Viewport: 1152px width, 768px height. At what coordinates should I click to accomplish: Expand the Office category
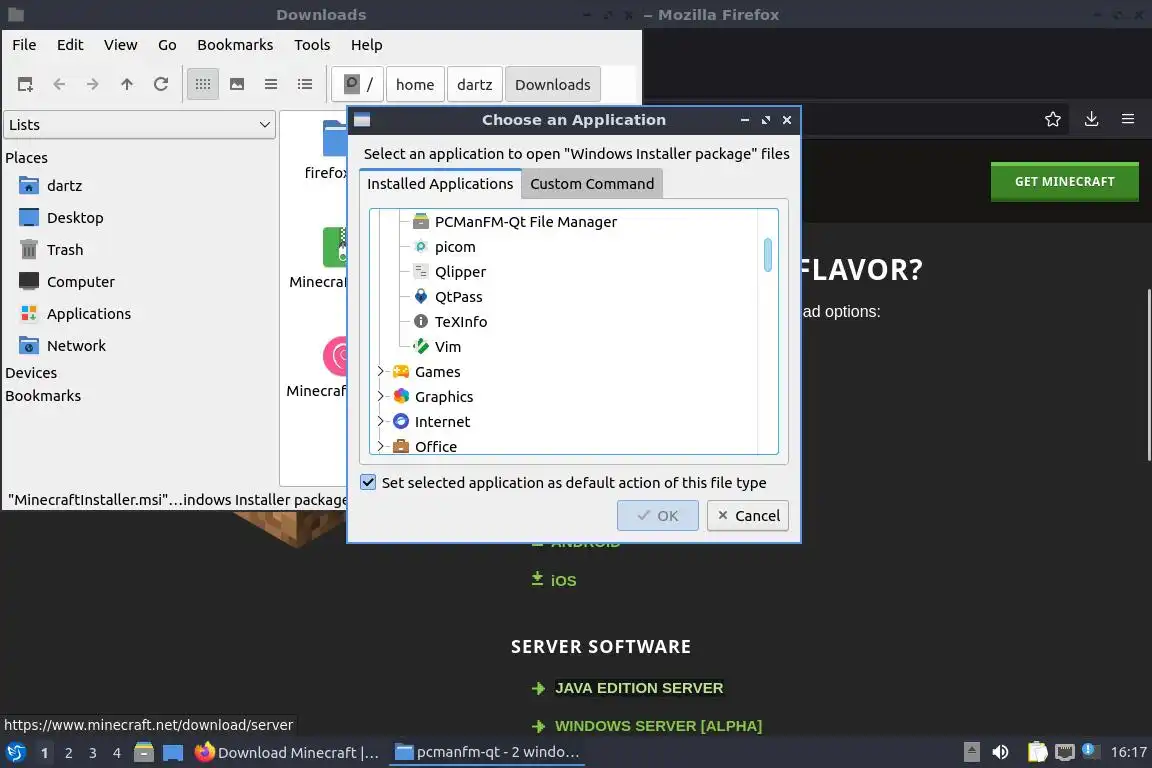(x=381, y=446)
